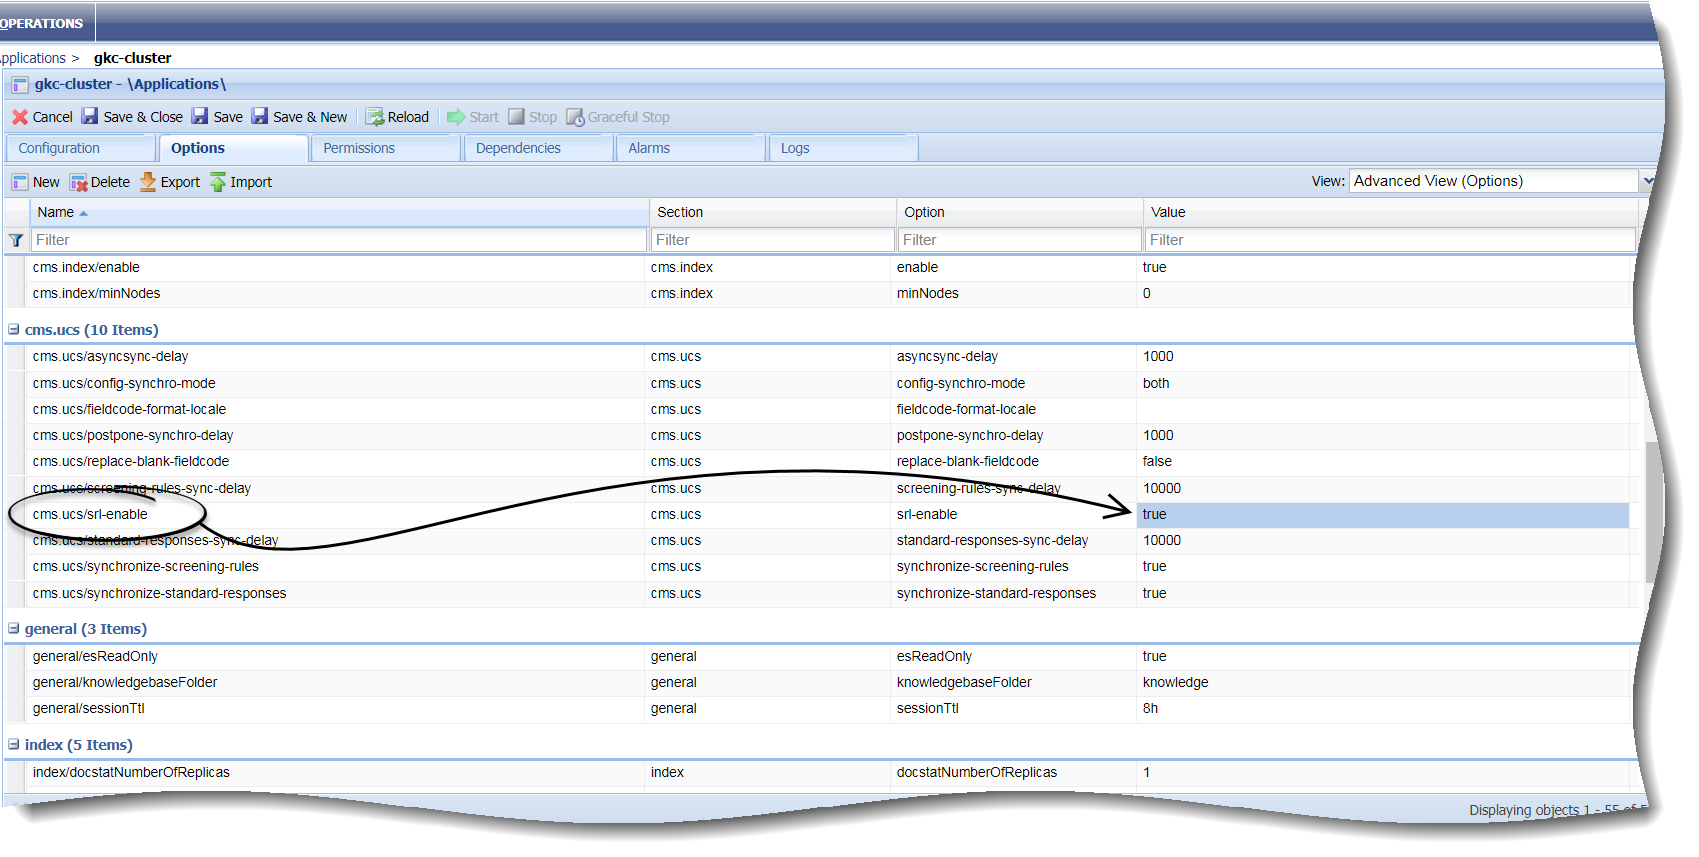The height and width of the screenshot is (857, 1699).
Task: Click the Save & Close disk icon
Action: click(x=90, y=117)
